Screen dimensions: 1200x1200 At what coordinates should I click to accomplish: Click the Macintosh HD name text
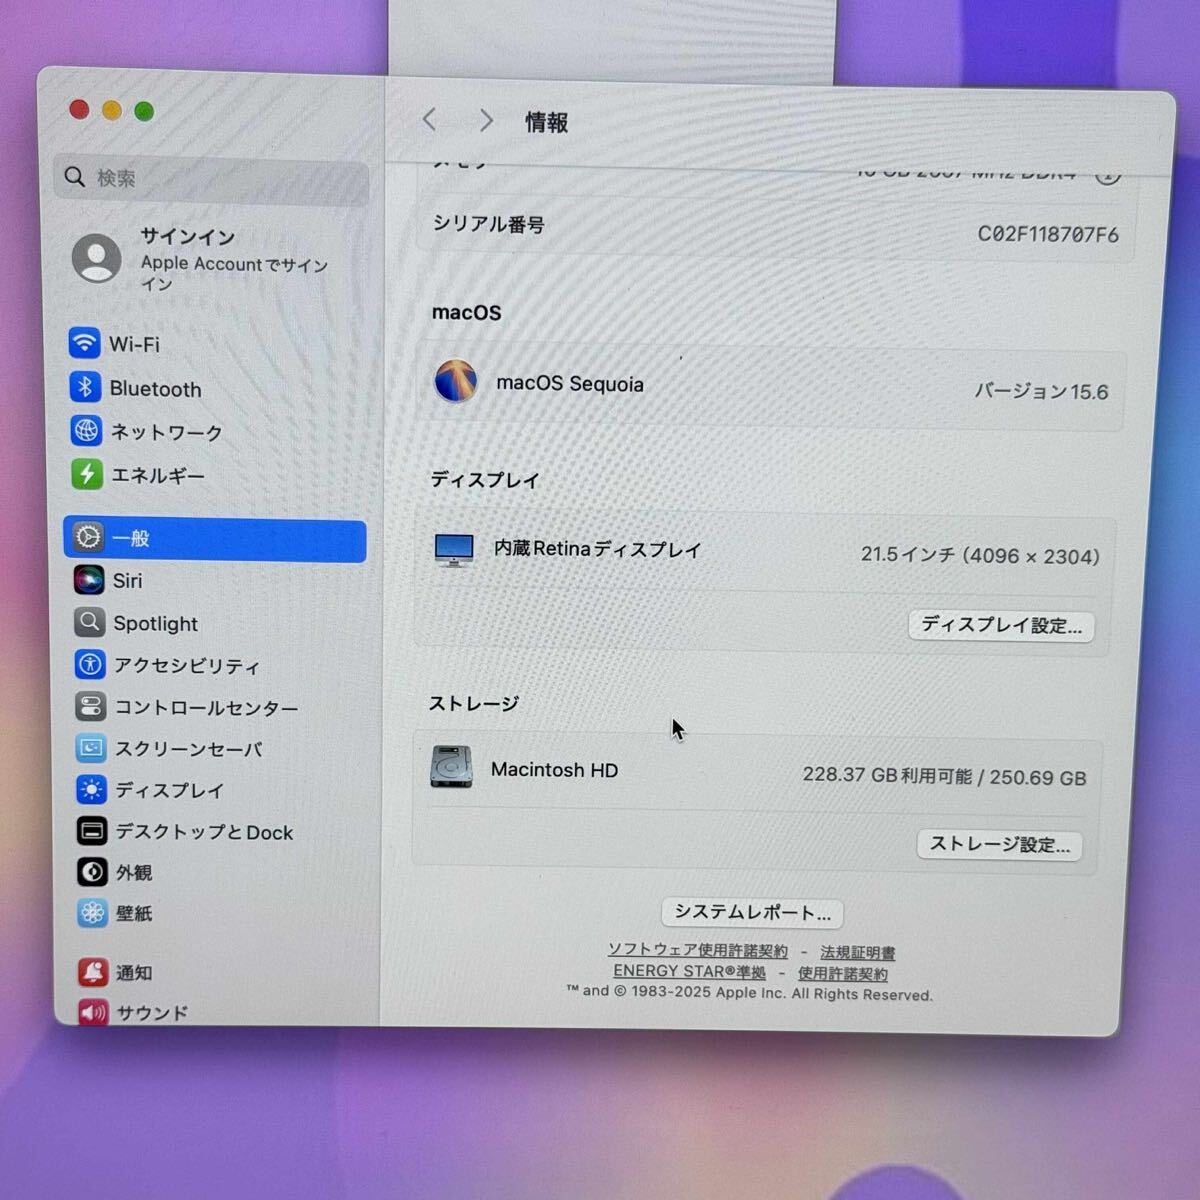[x=554, y=770]
